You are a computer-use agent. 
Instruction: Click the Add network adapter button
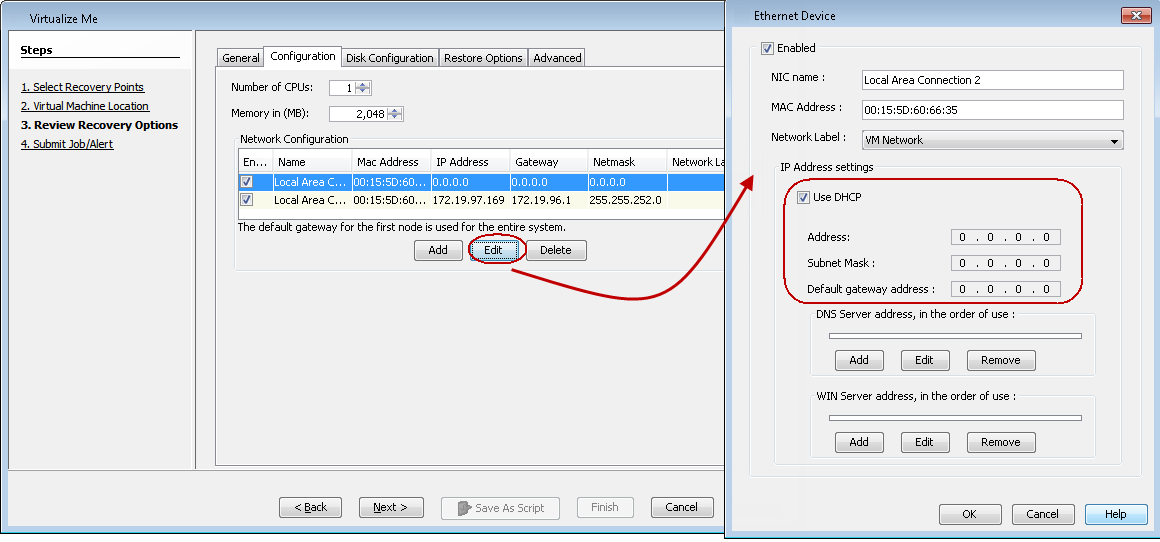coord(438,250)
